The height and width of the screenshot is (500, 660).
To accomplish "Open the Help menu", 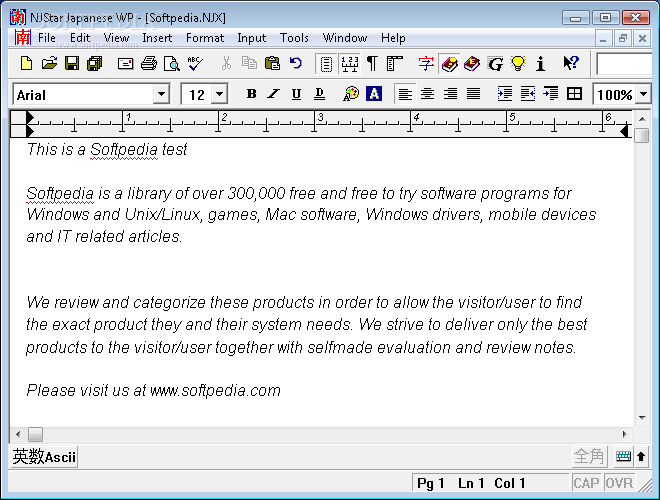I will [393, 38].
